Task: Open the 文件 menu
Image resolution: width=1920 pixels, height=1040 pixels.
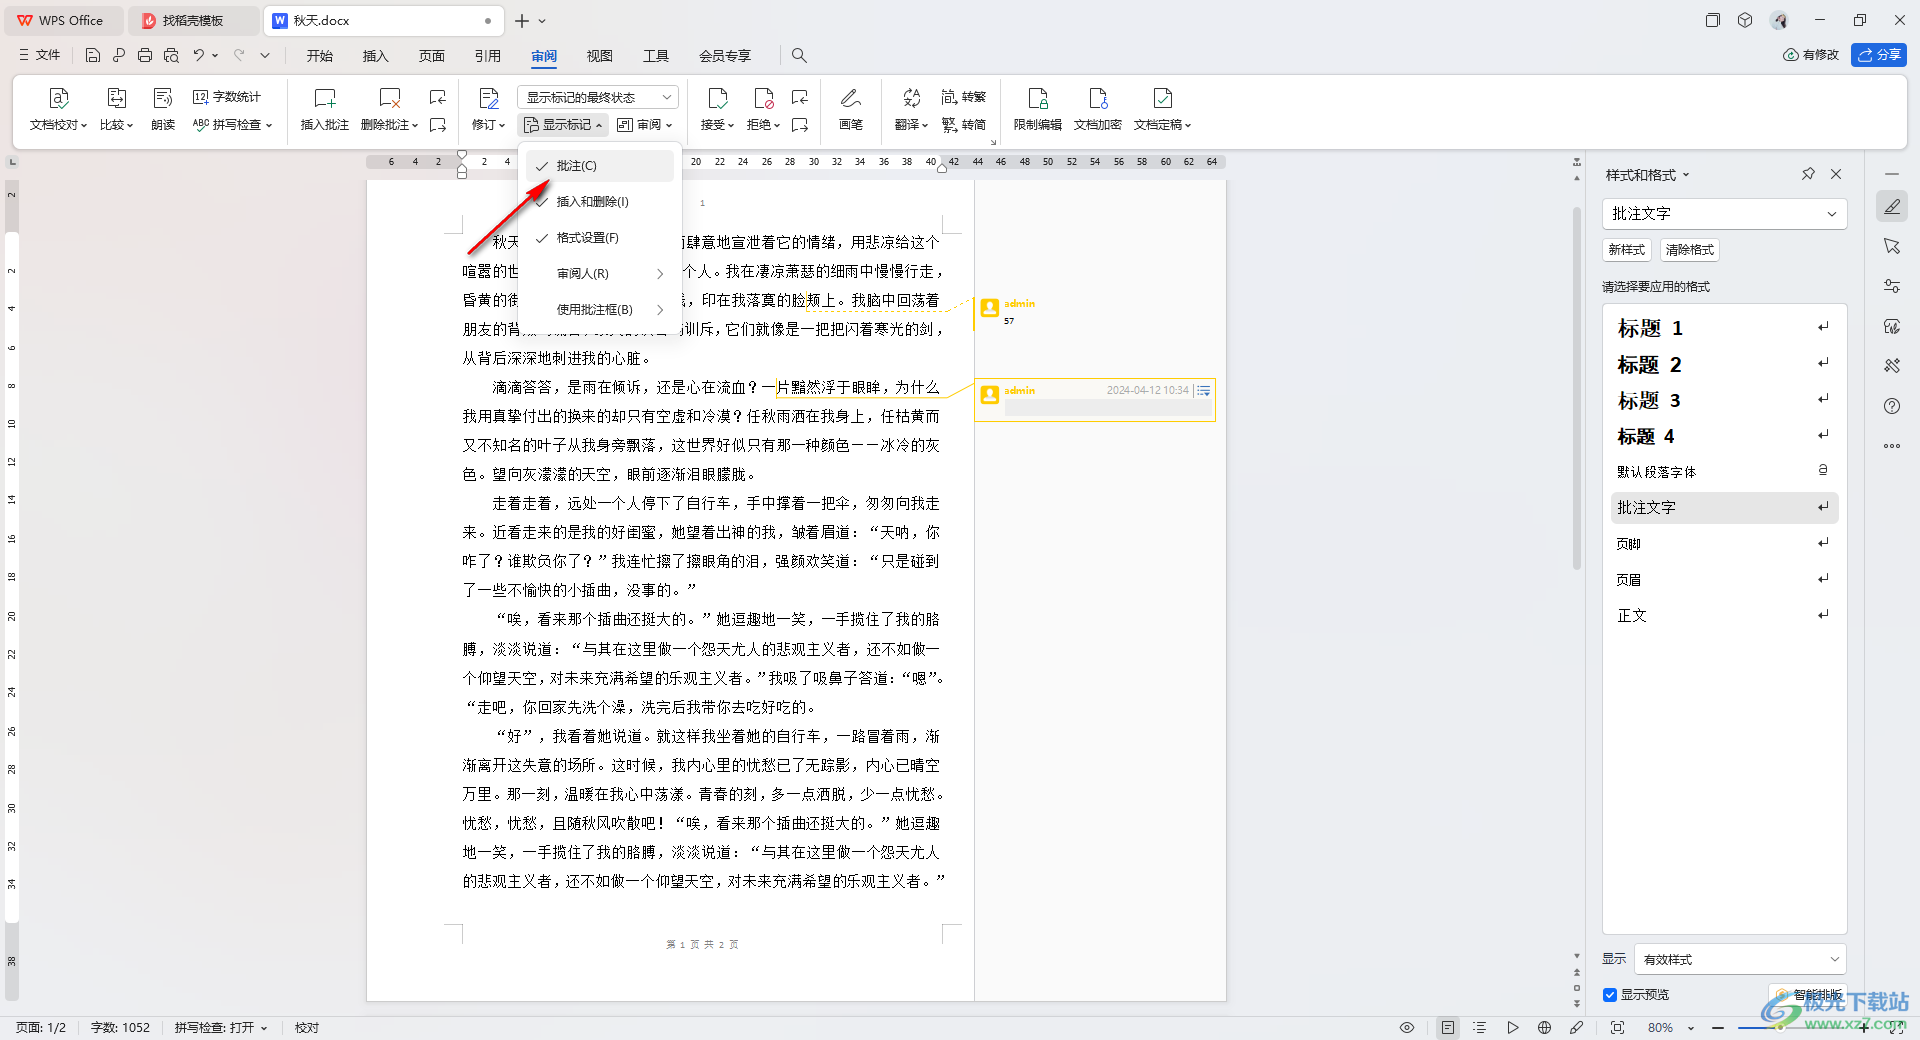Action: [x=40, y=55]
